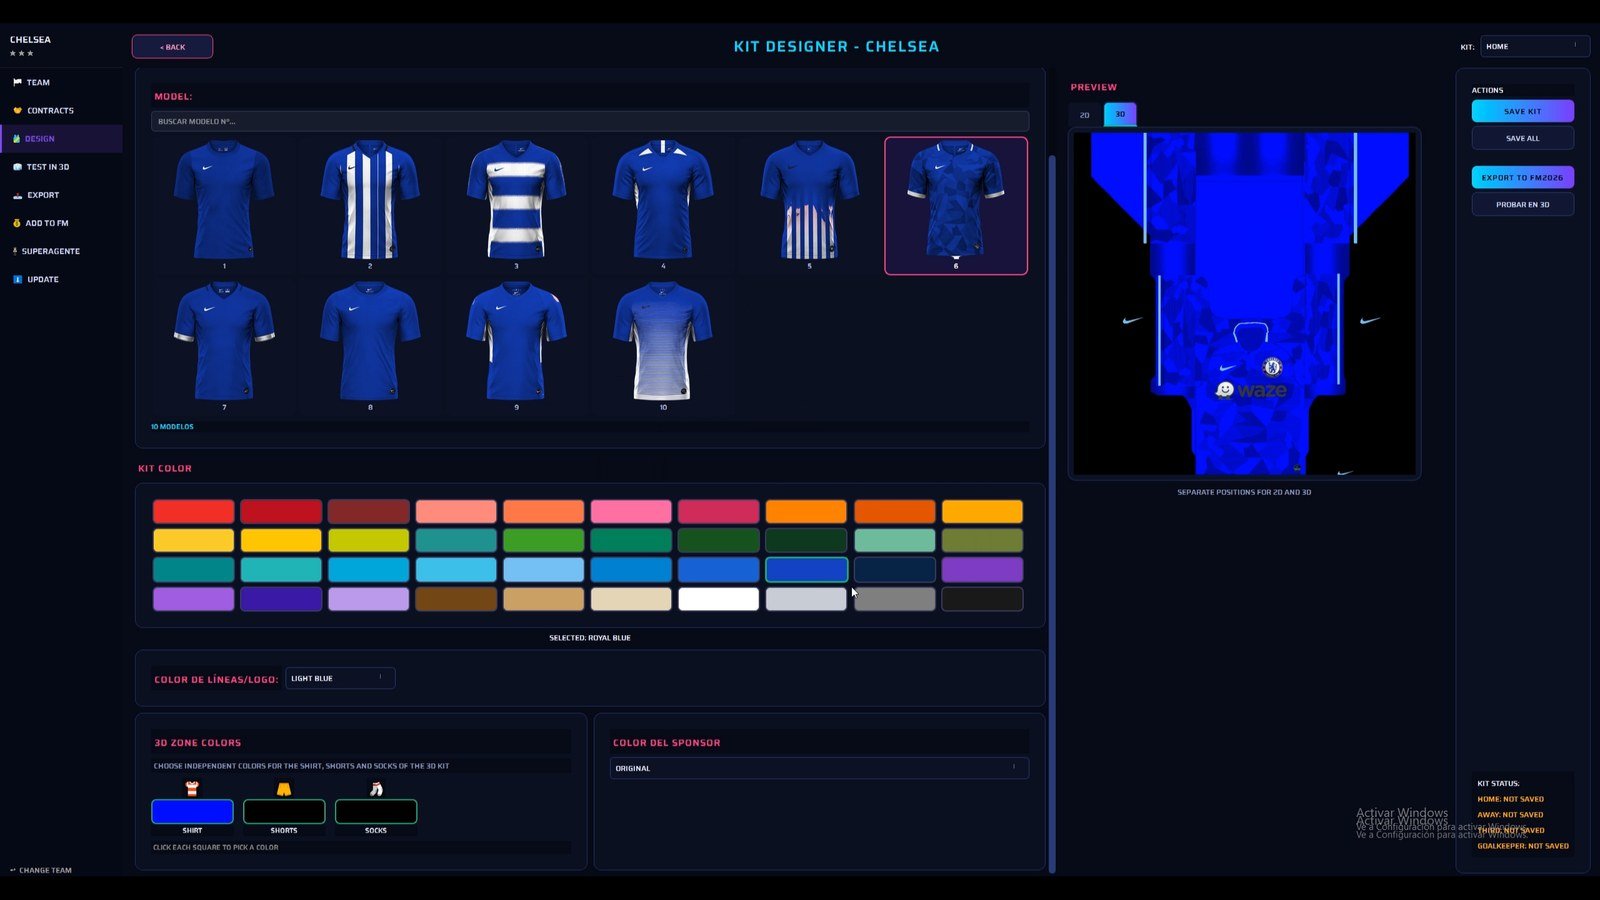Go to Test in 3D section
Image resolution: width=1600 pixels, height=900 pixels.
[x=62, y=167]
